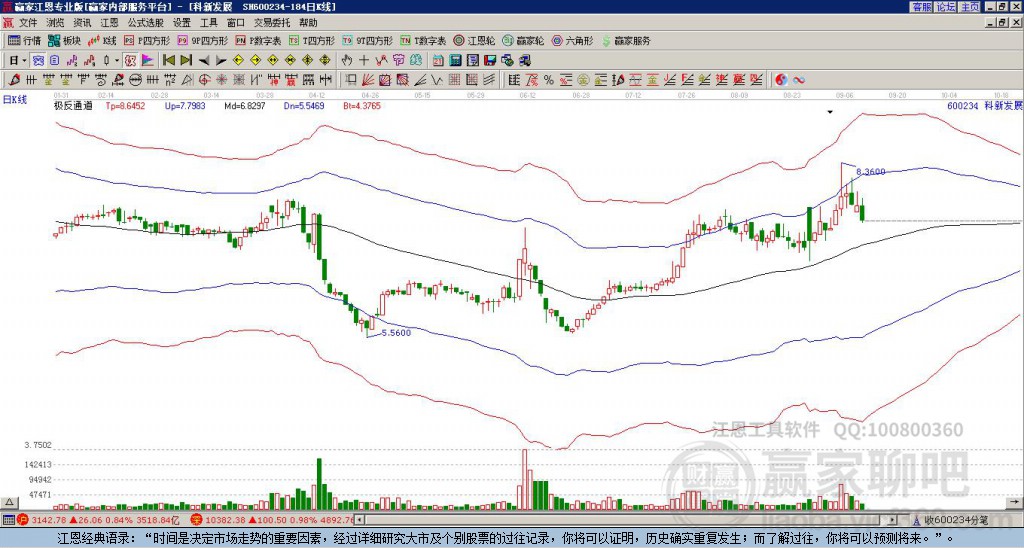Select the percent % tool
The width and height of the screenshot is (1024, 548).
coord(549,80)
